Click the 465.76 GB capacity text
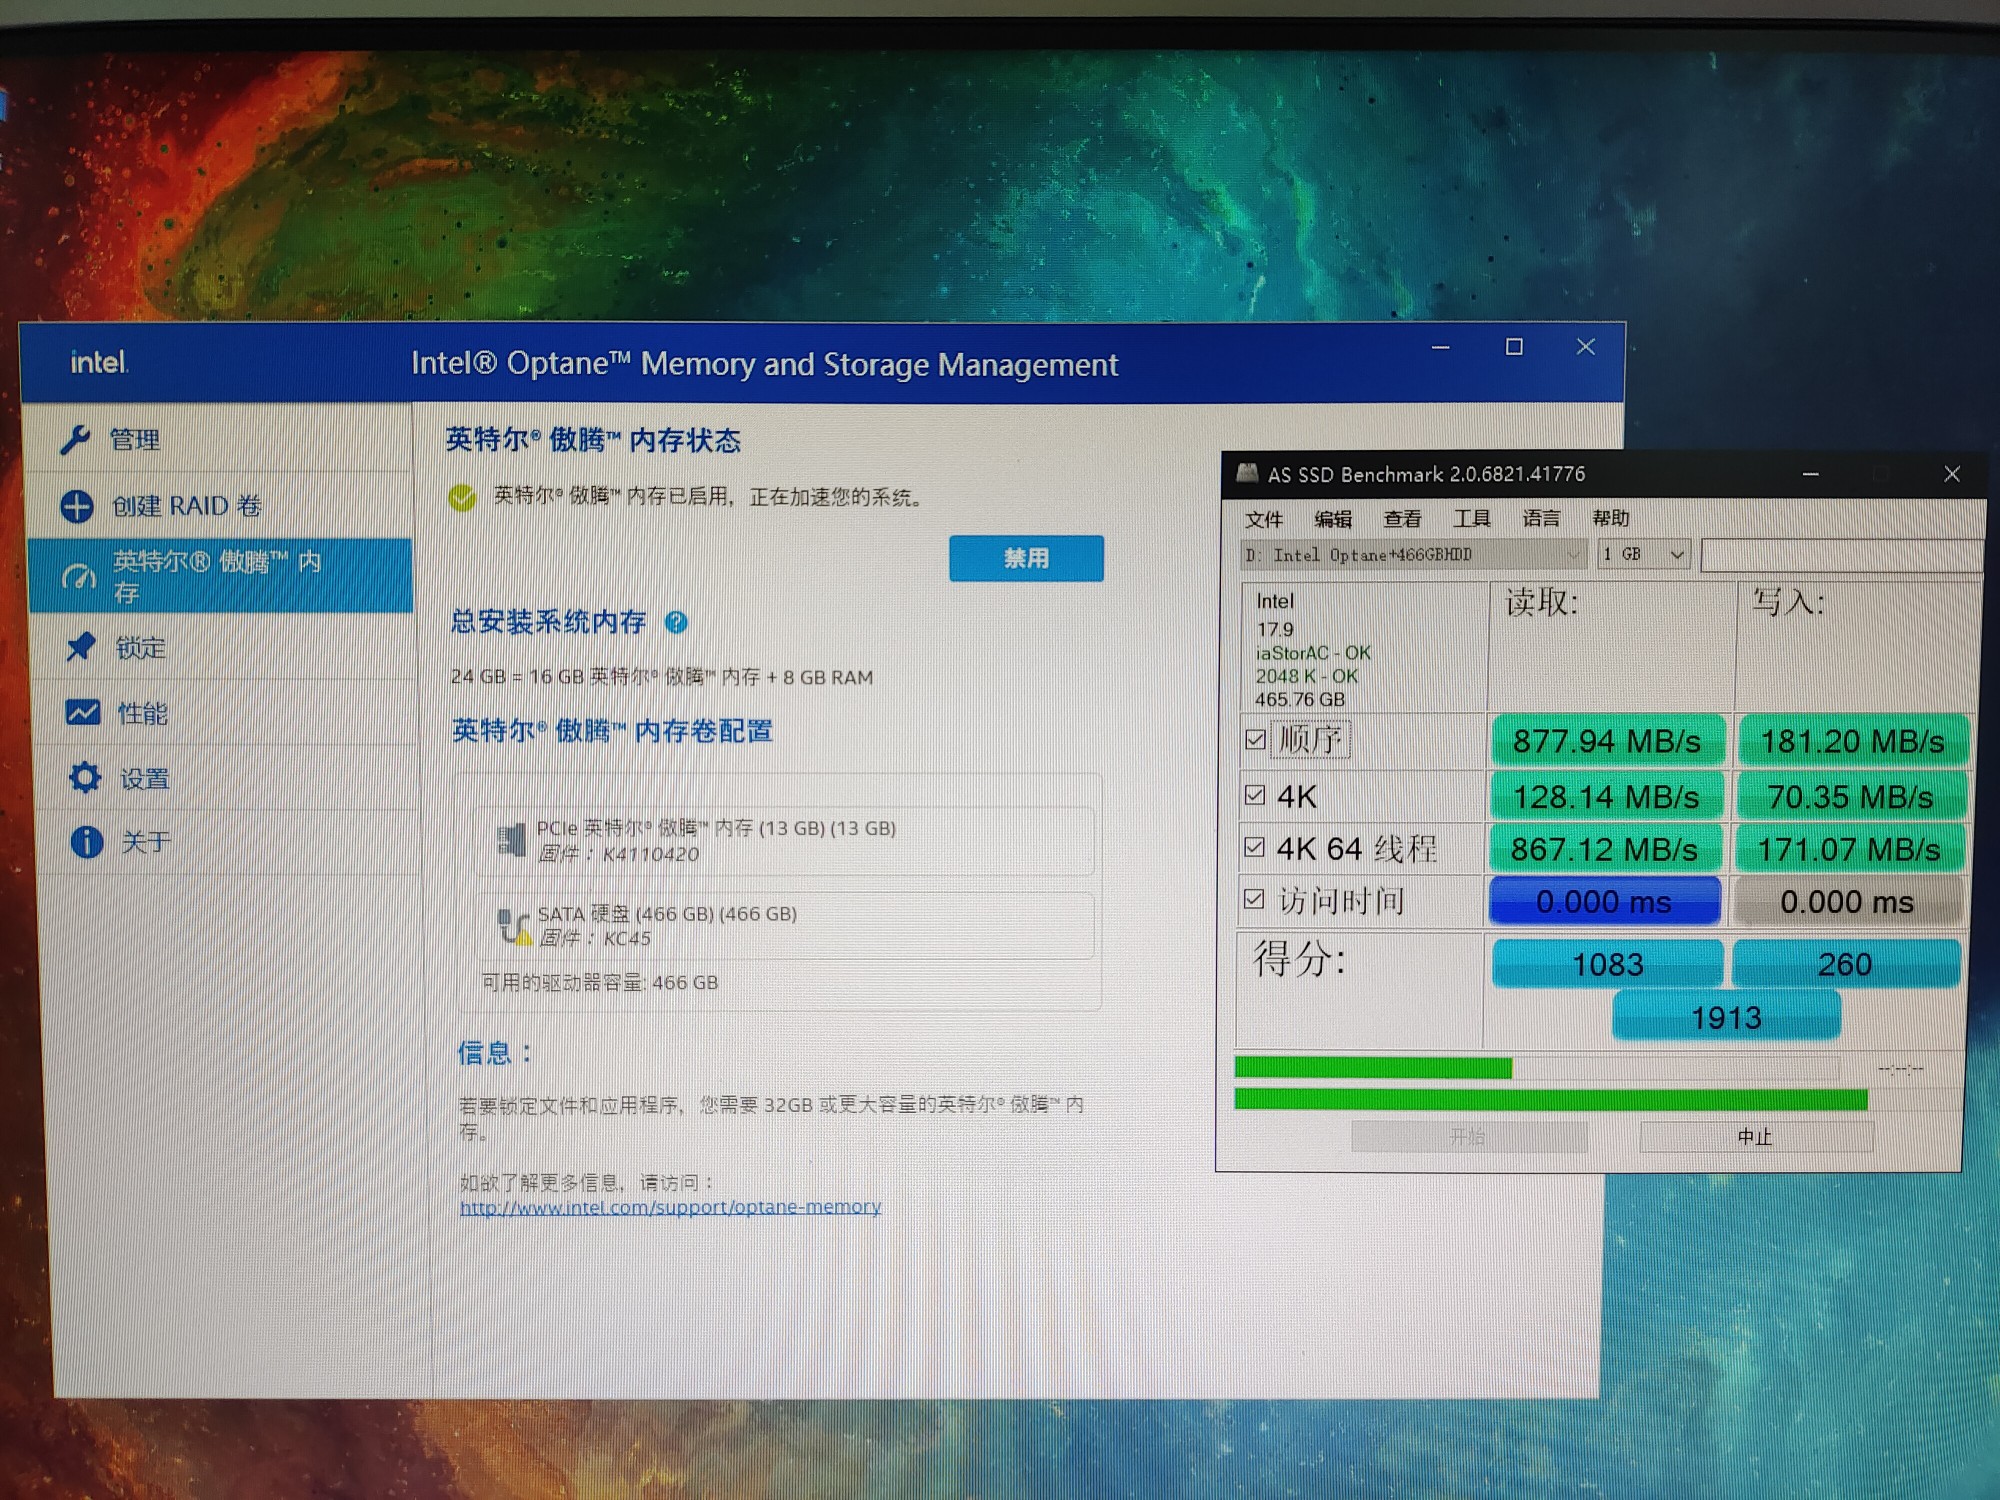Screen dimensions: 2000x1500 click(1300, 699)
